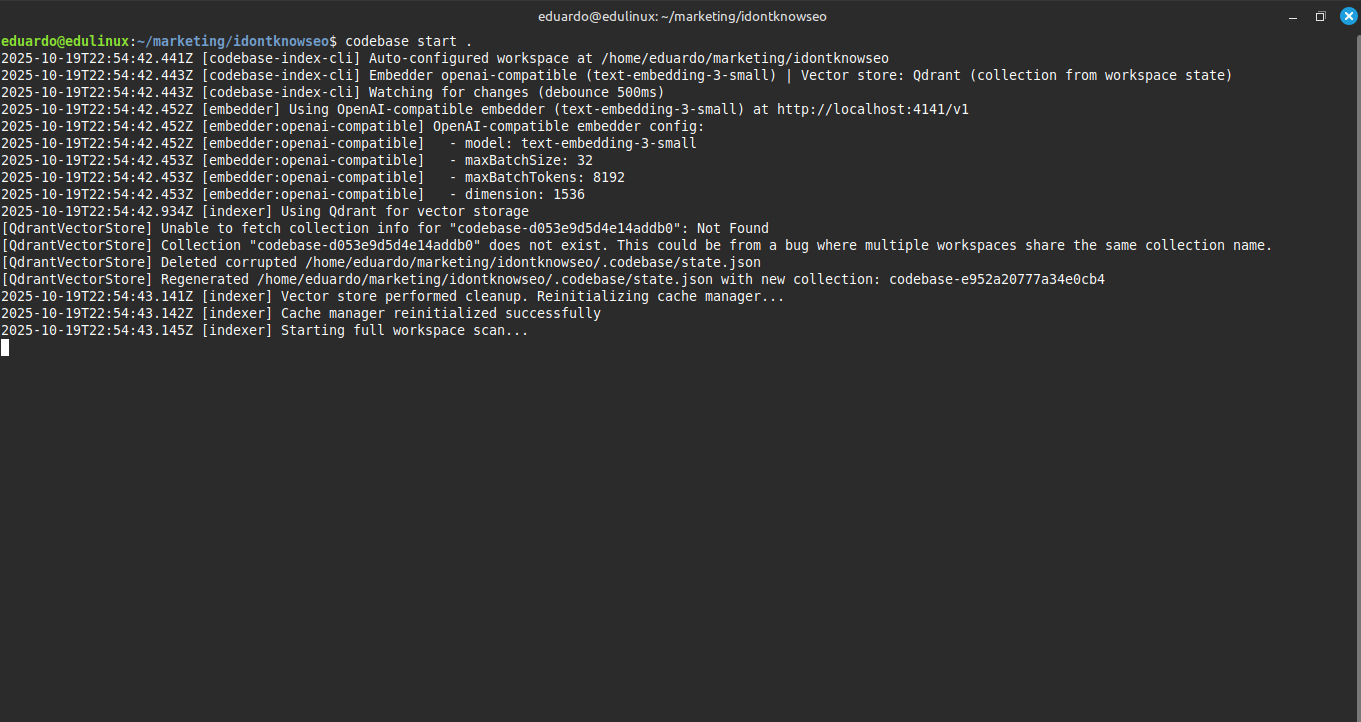Click the "maxBatchTokens: 8192" config line

click(x=544, y=177)
